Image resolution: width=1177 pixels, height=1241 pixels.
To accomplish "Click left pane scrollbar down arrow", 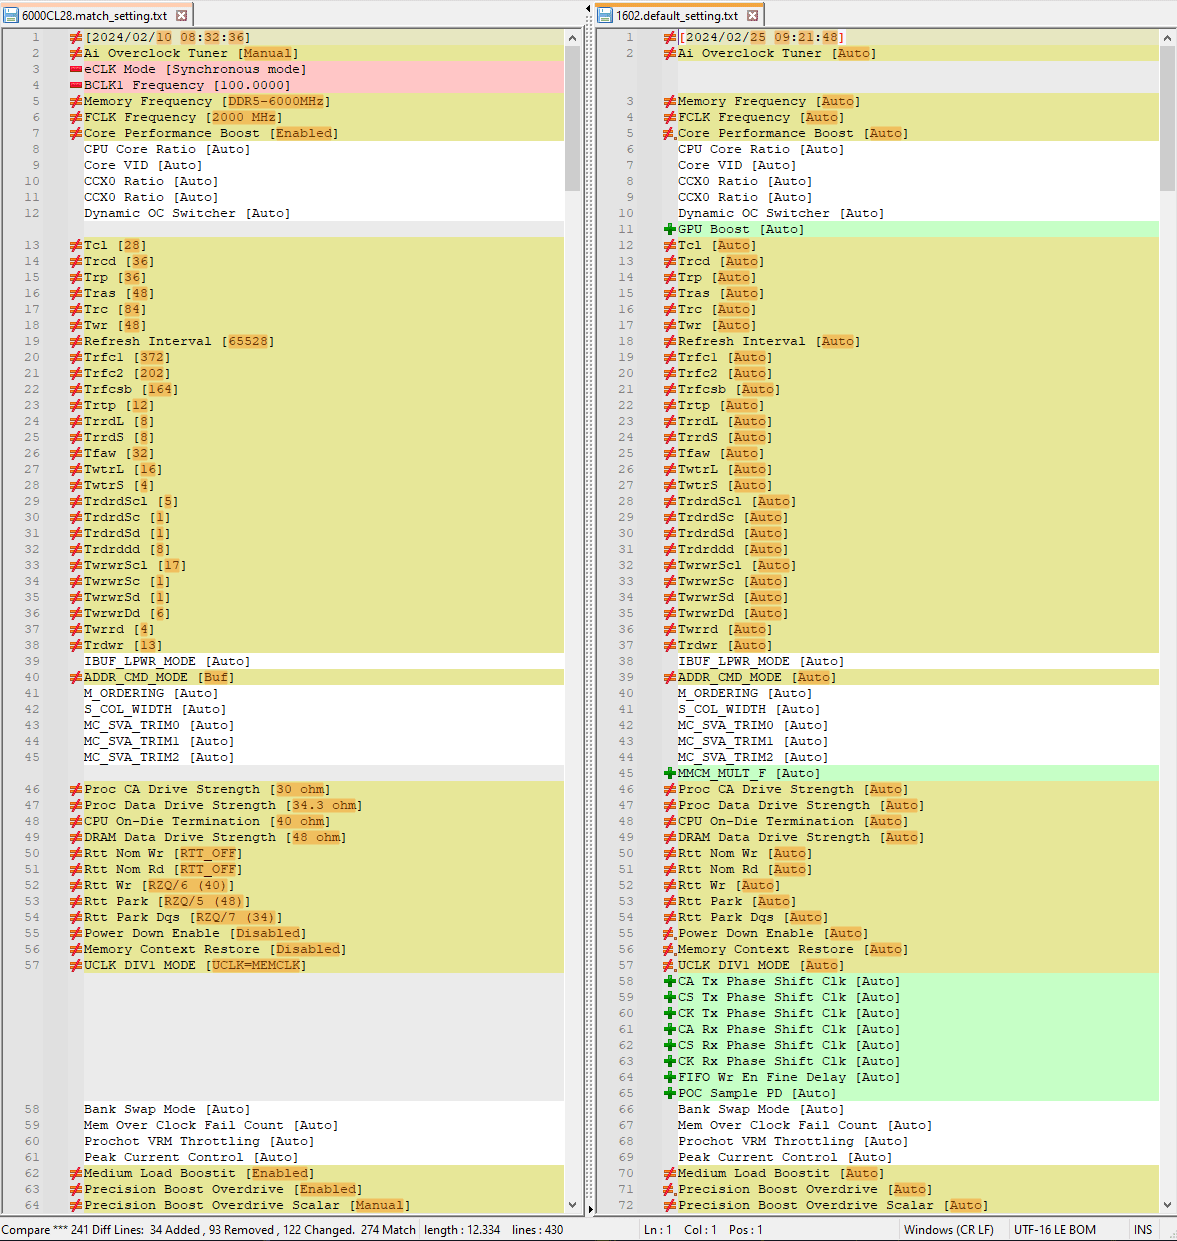I will [x=573, y=1205].
